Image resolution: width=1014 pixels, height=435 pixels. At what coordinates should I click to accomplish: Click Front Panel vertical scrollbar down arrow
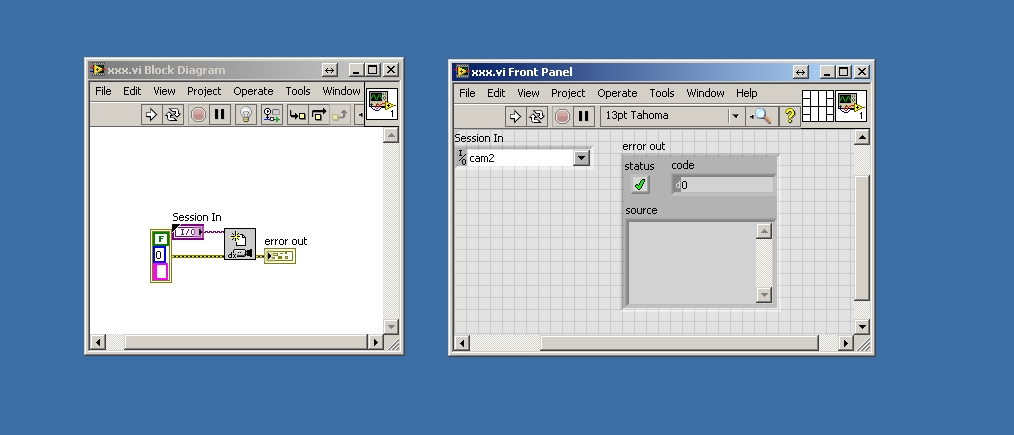[861, 326]
